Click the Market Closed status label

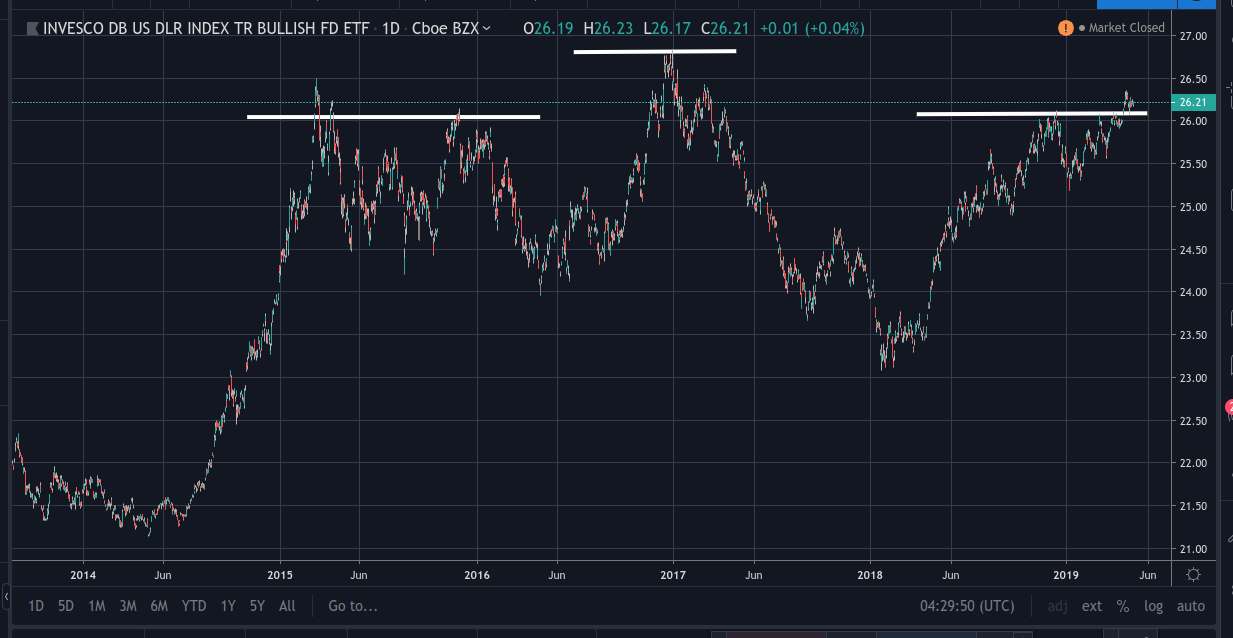[x=1126, y=28]
